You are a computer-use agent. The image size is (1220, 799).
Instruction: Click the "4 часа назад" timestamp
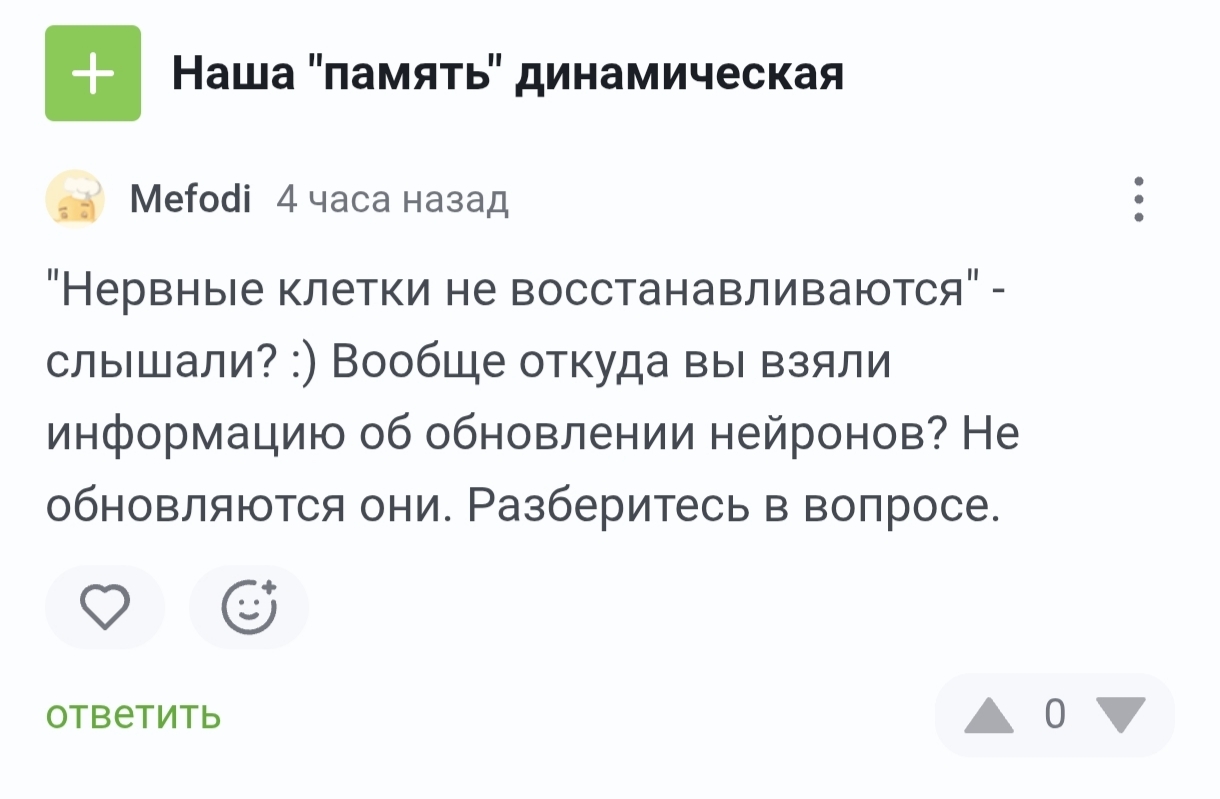(392, 201)
